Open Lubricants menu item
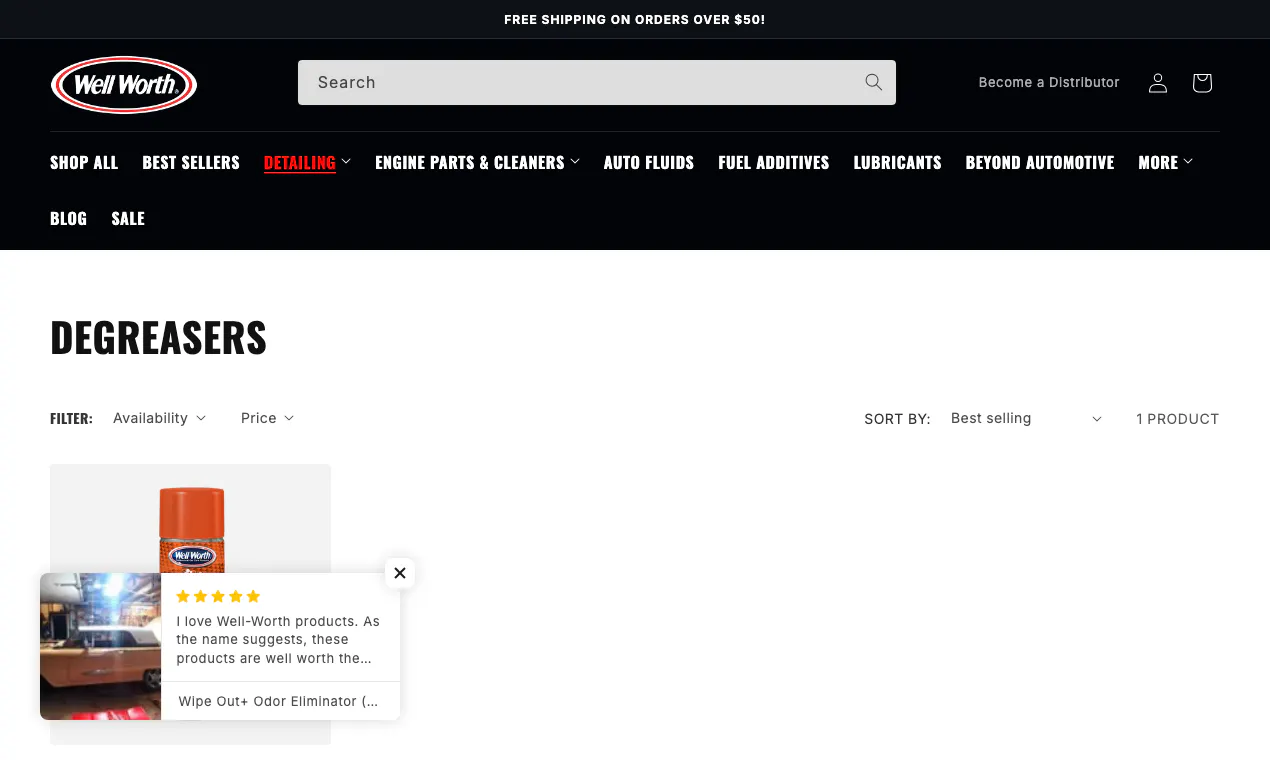The width and height of the screenshot is (1270, 760). pos(897,162)
